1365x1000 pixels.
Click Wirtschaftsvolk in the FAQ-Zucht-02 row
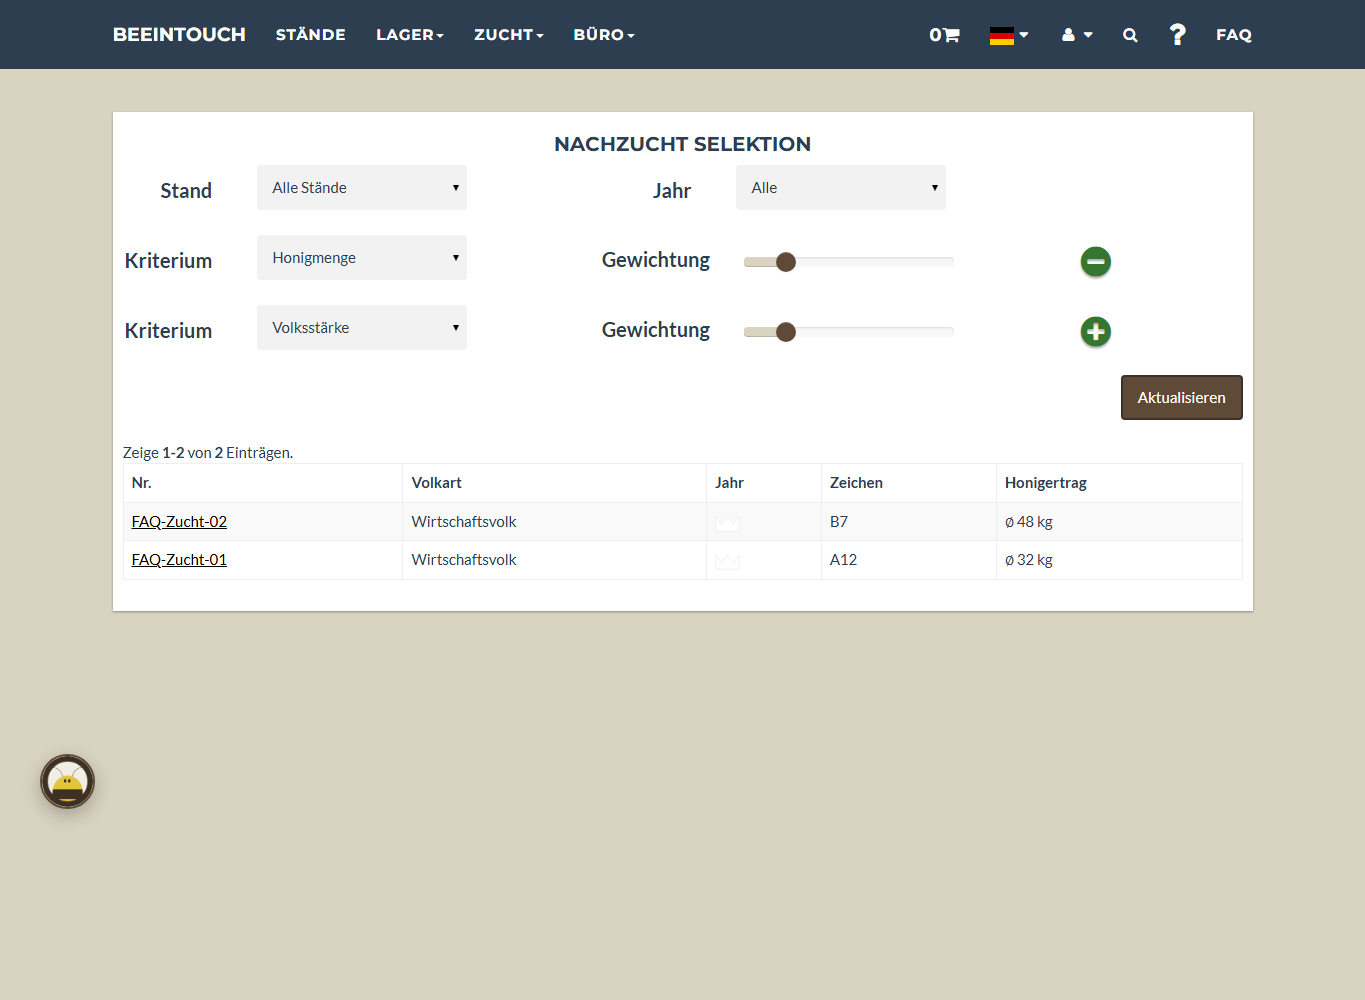coord(464,522)
